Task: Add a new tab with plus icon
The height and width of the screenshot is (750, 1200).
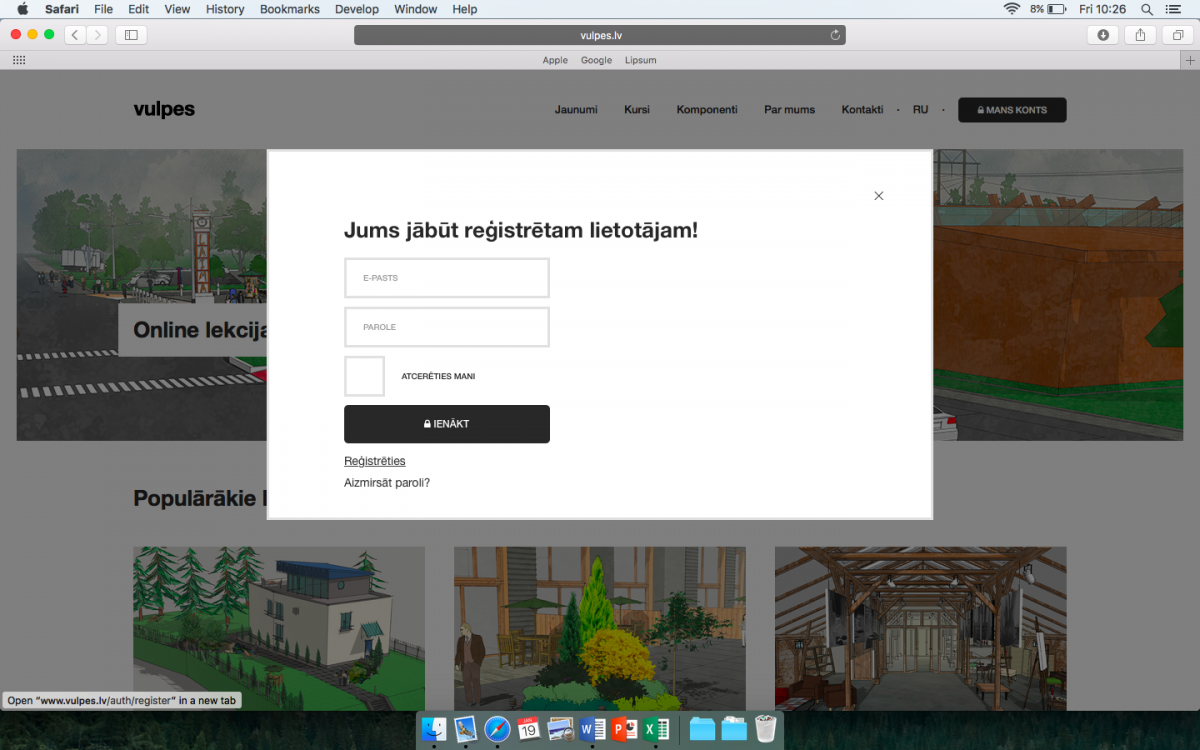Action: 1189,60
